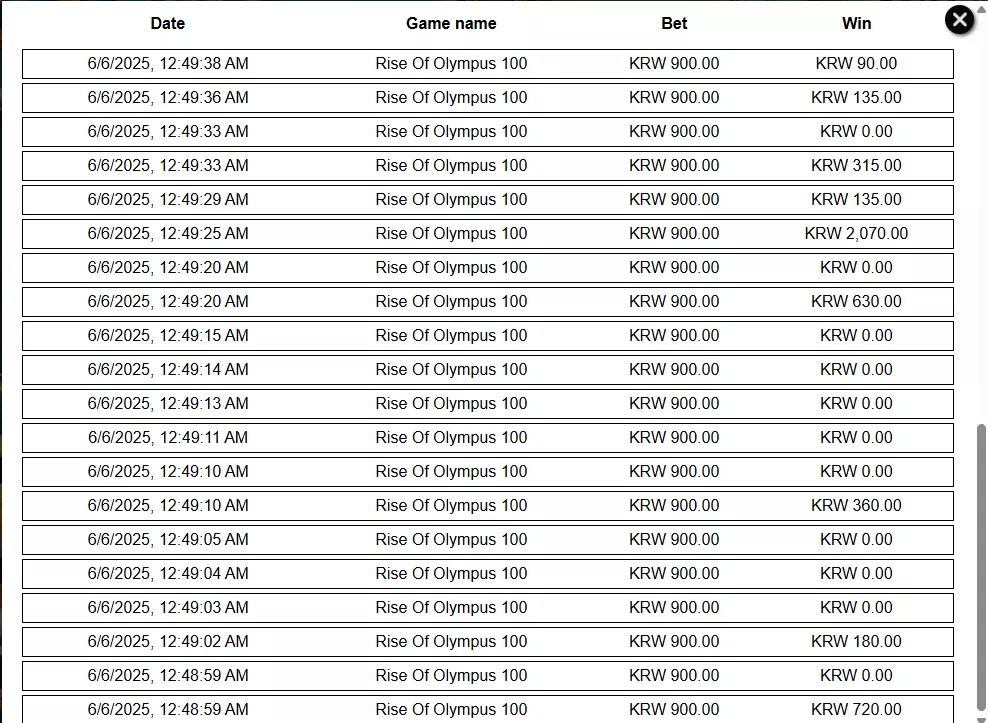Click Rise Of Olympus 100 in 12:49:02 row

(x=451, y=642)
